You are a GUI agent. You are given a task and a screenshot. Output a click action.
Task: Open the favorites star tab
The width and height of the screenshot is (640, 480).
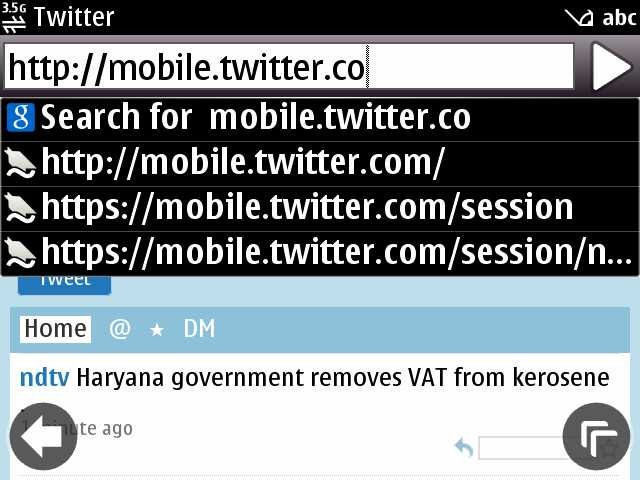pyautogui.click(x=157, y=330)
